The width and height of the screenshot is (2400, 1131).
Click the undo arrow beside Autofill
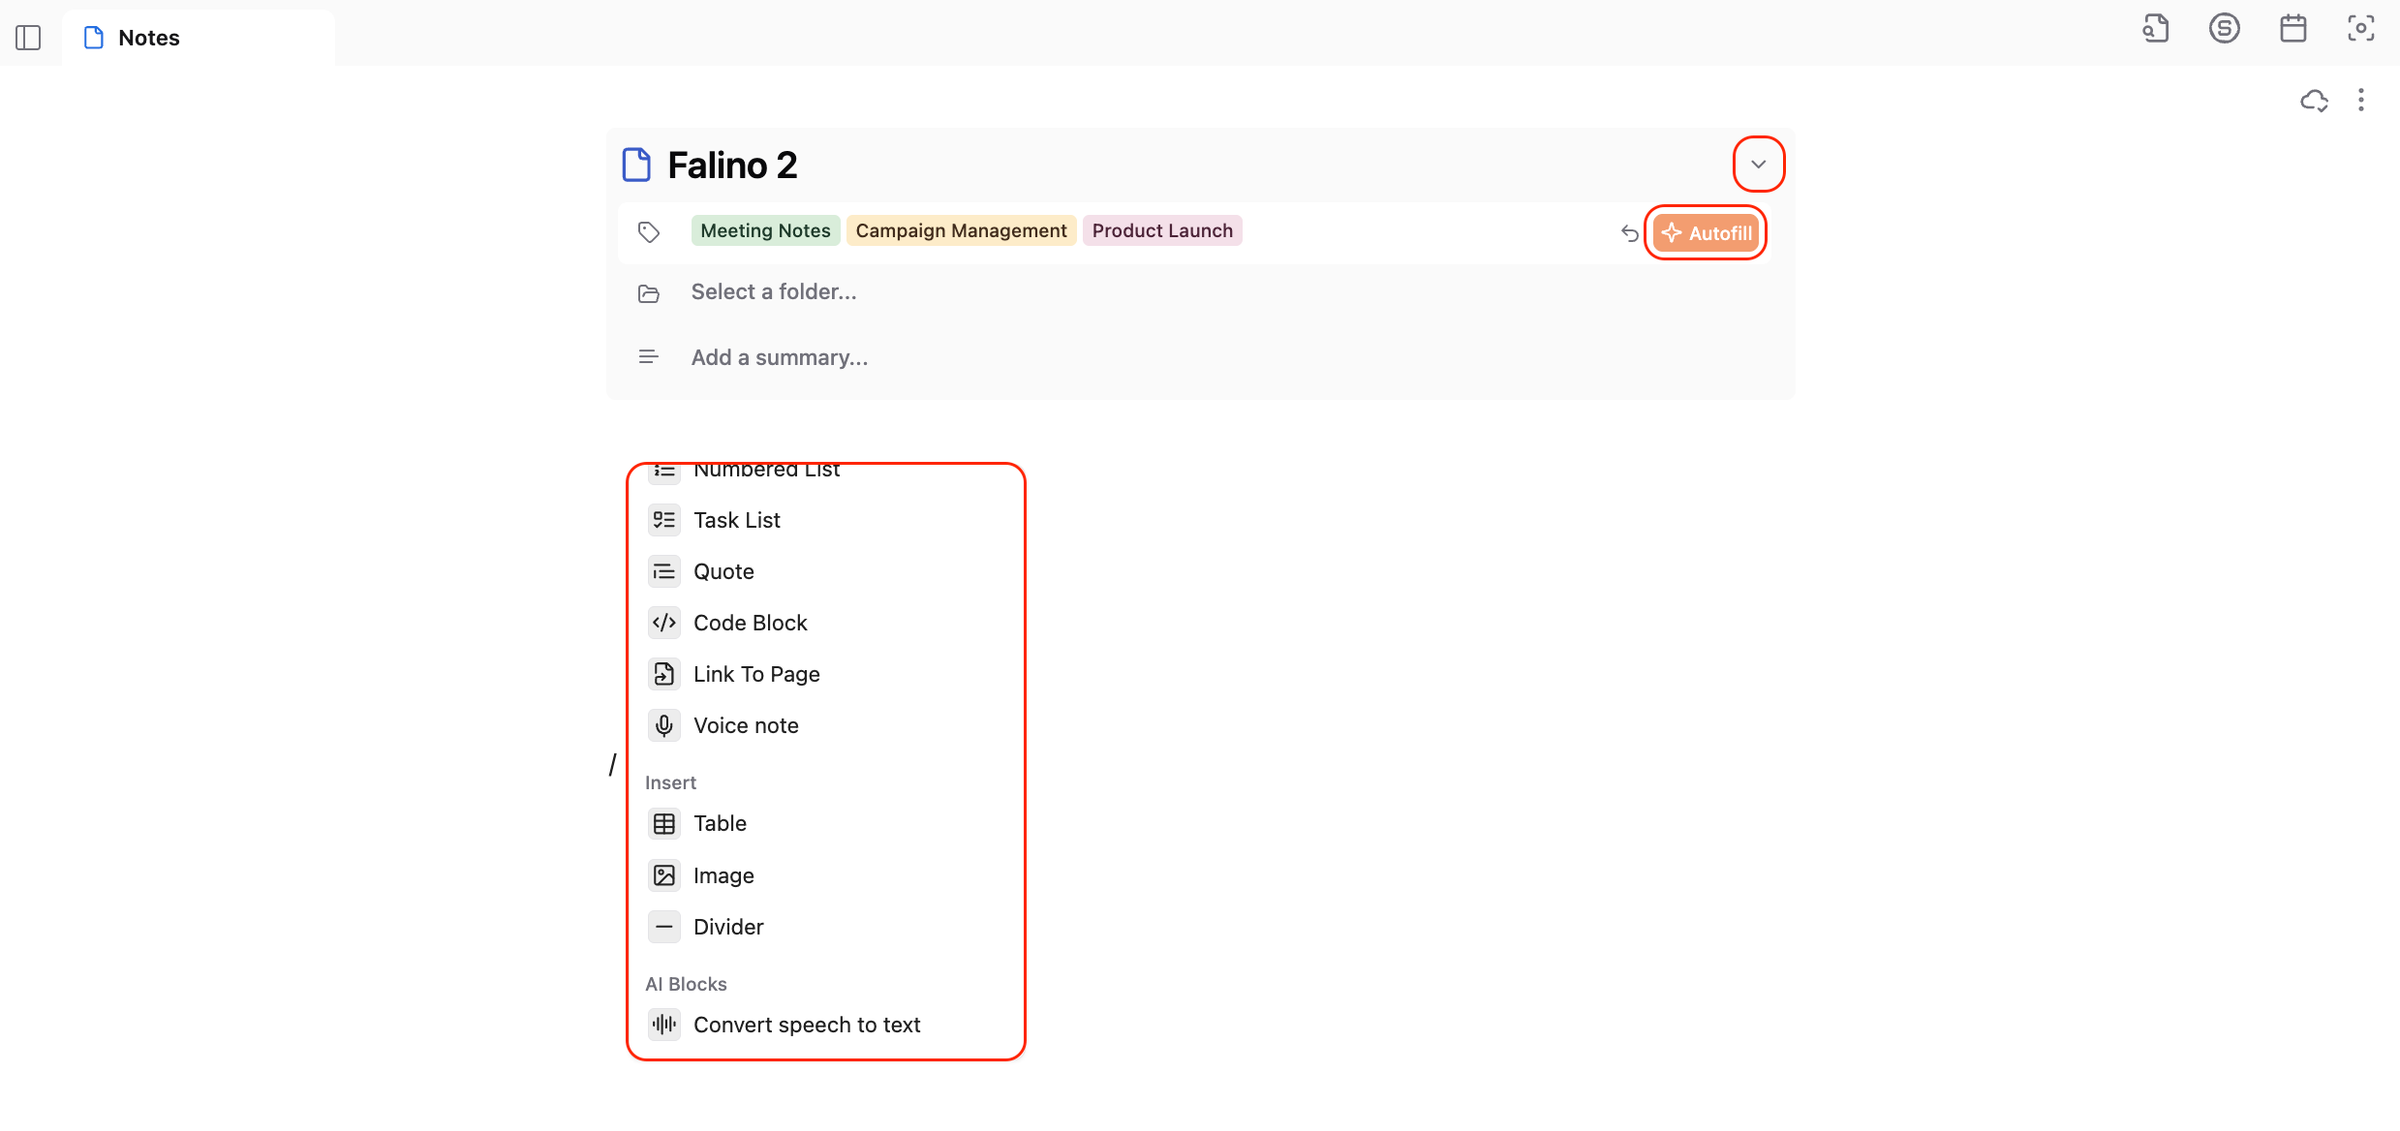point(1629,233)
